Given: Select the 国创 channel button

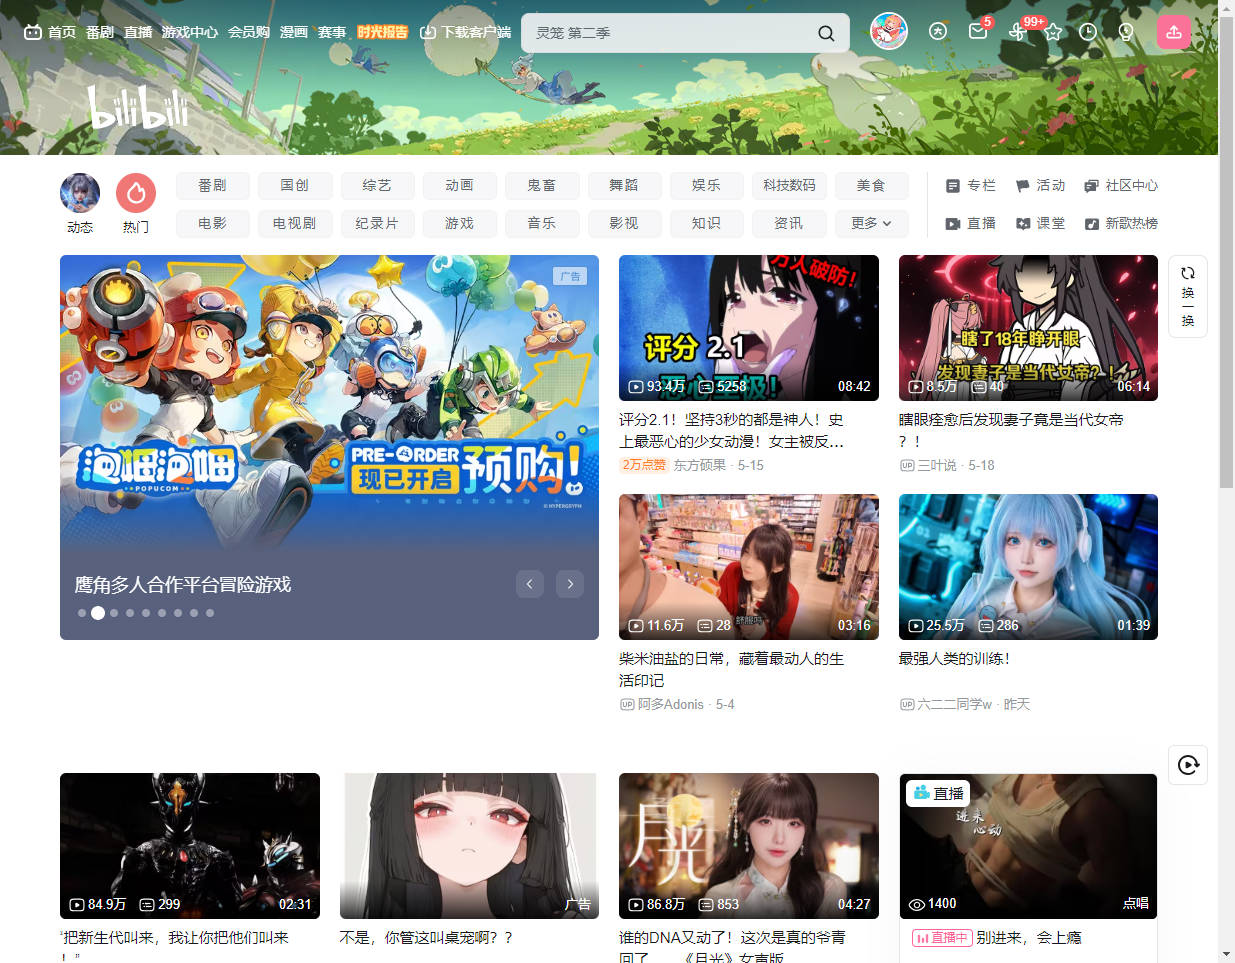Looking at the screenshot, I should pos(295,186).
